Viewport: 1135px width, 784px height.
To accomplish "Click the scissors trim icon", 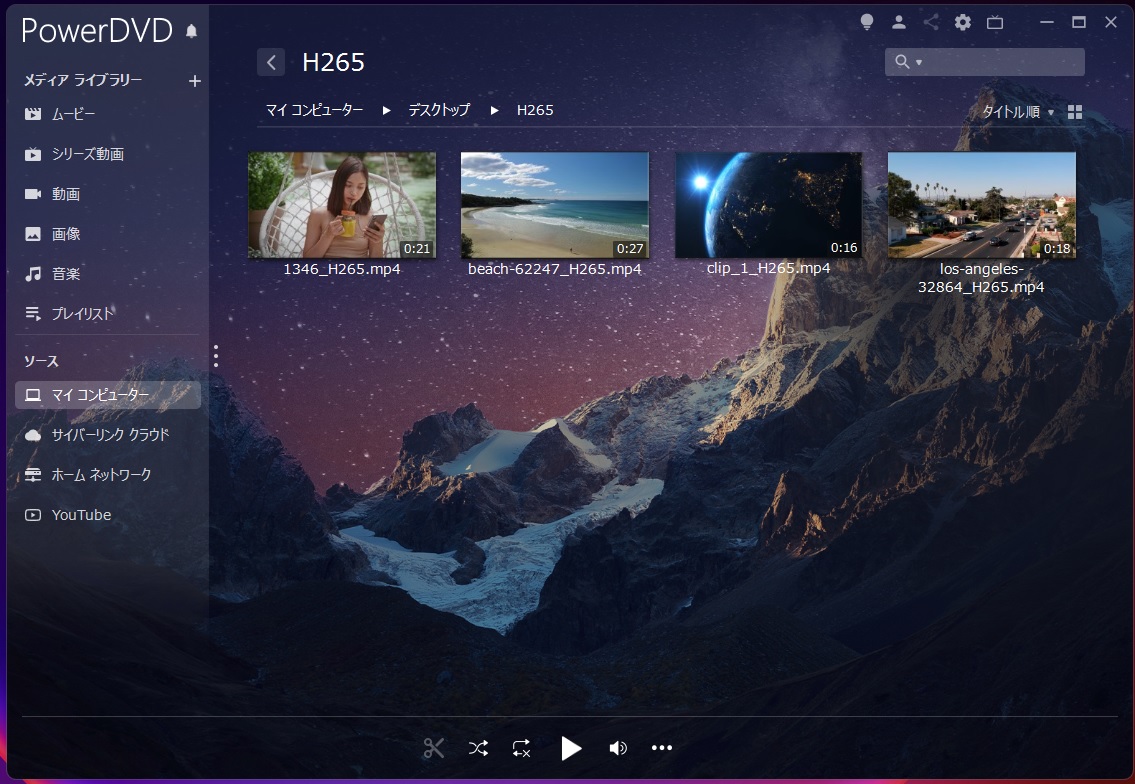I will [433, 748].
